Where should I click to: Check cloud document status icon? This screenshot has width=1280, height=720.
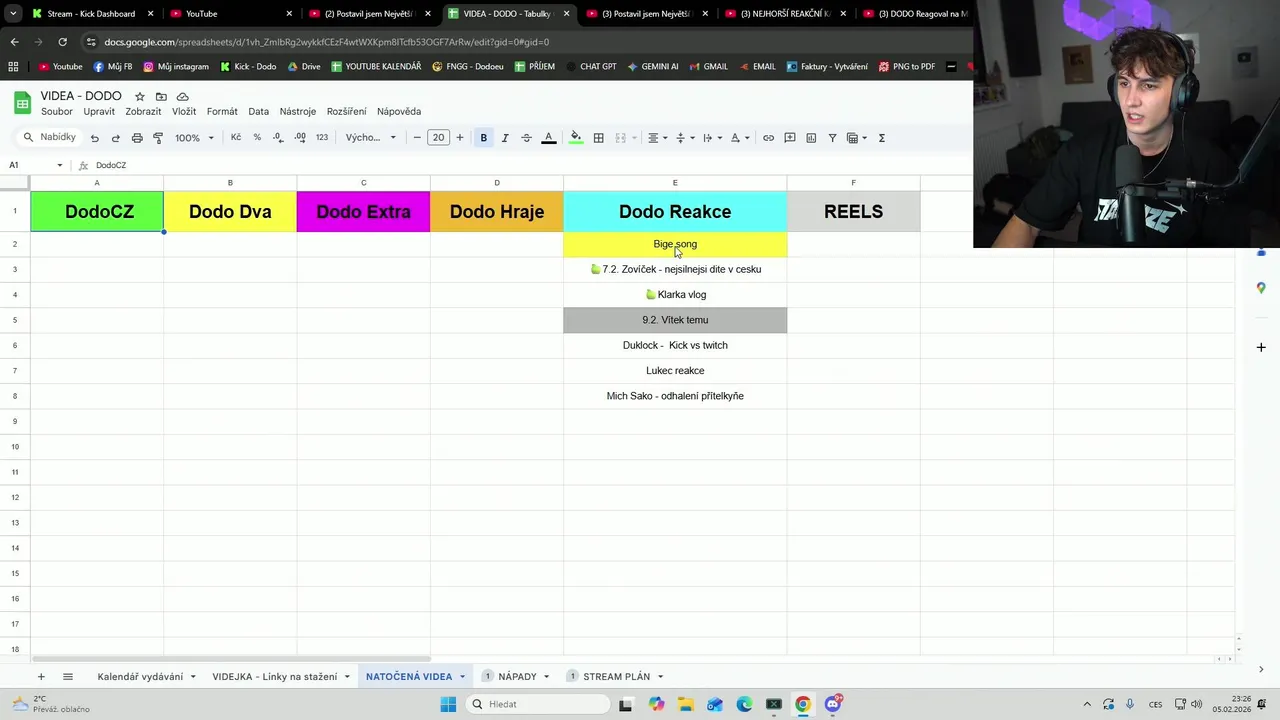183,97
